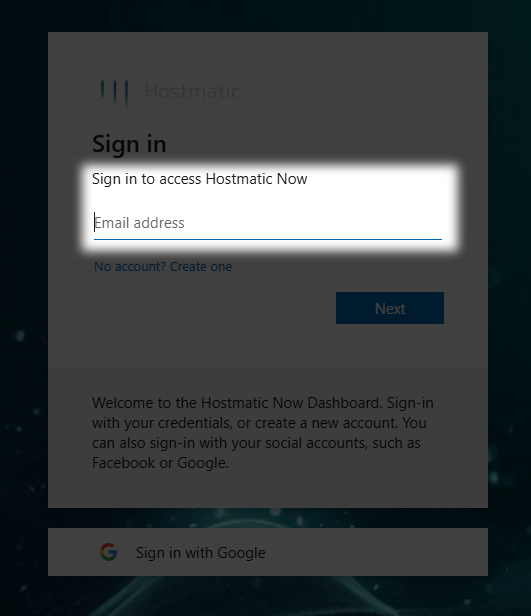Click the blue Next button
This screenshot has height=616, width=531.
(x=390, y=308)
